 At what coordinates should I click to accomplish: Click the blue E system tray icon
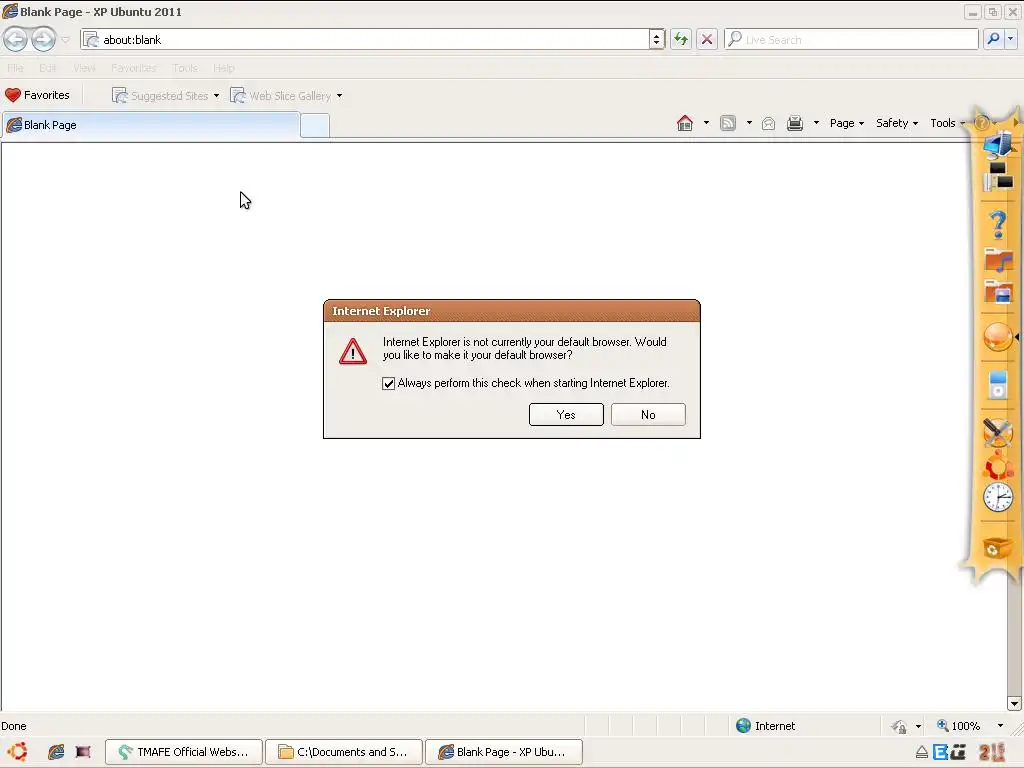click(940, 752)
